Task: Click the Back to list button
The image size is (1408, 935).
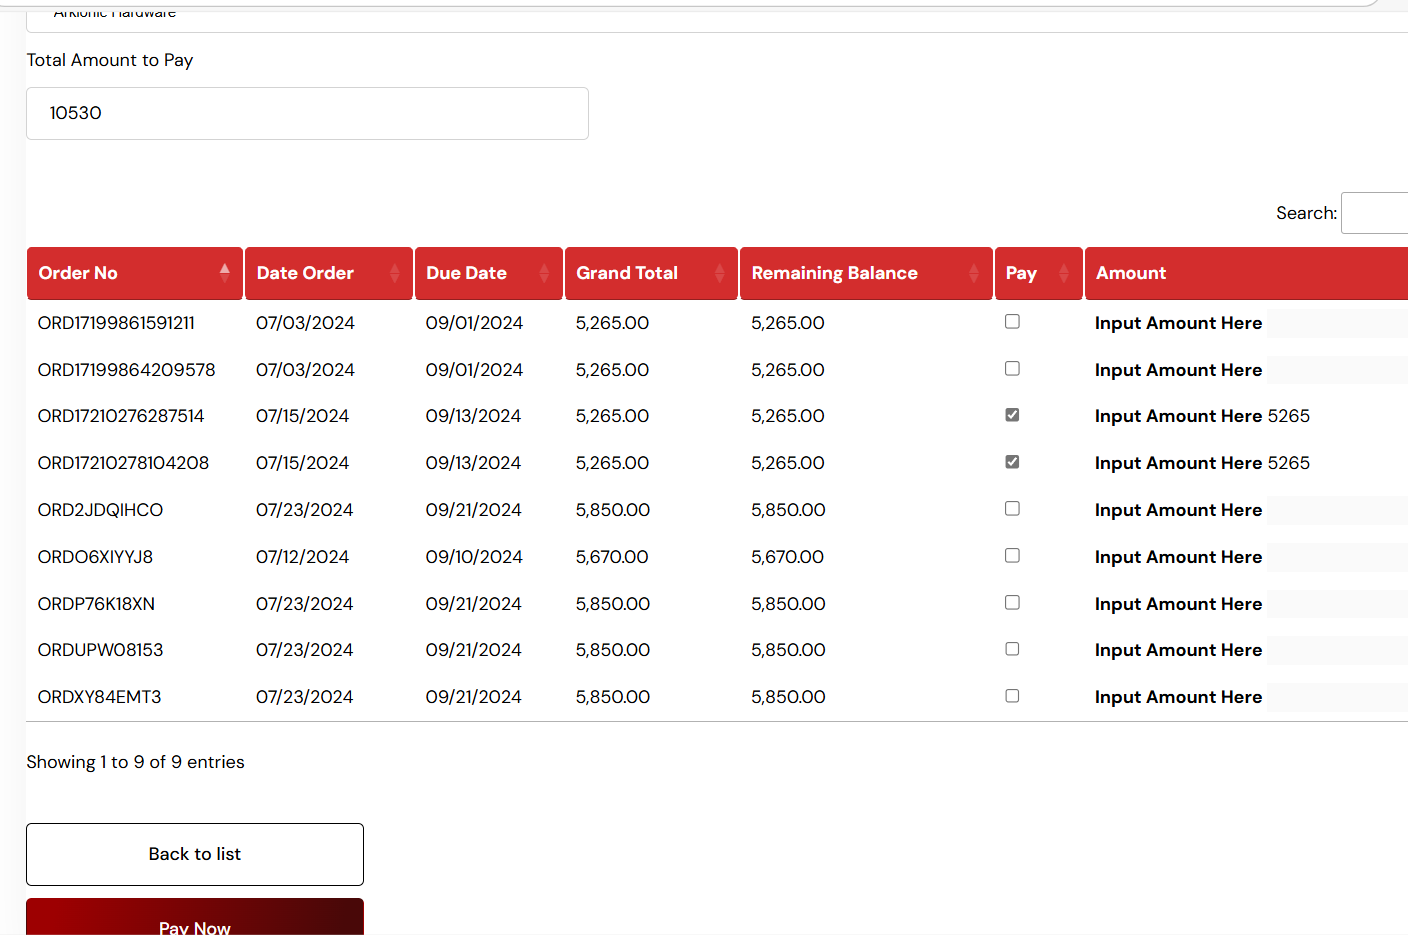Action: coord(195,854)
